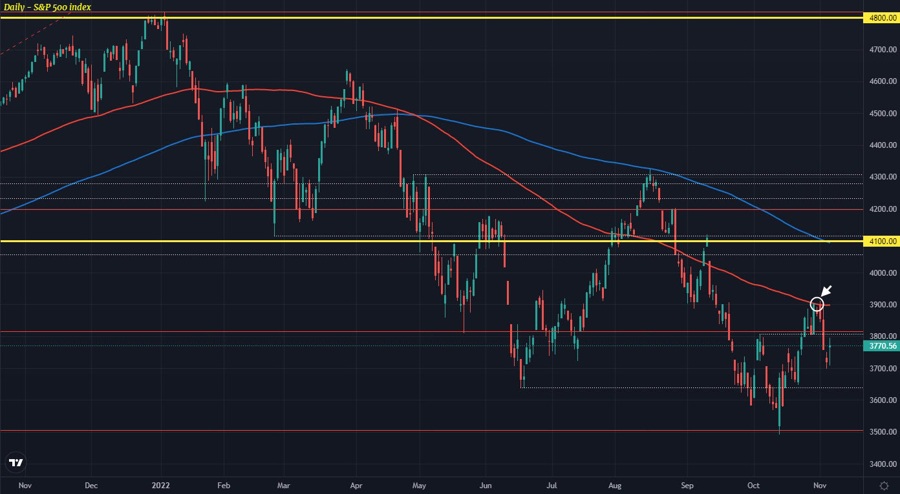Open chart settings gear icon

(884, 485)
